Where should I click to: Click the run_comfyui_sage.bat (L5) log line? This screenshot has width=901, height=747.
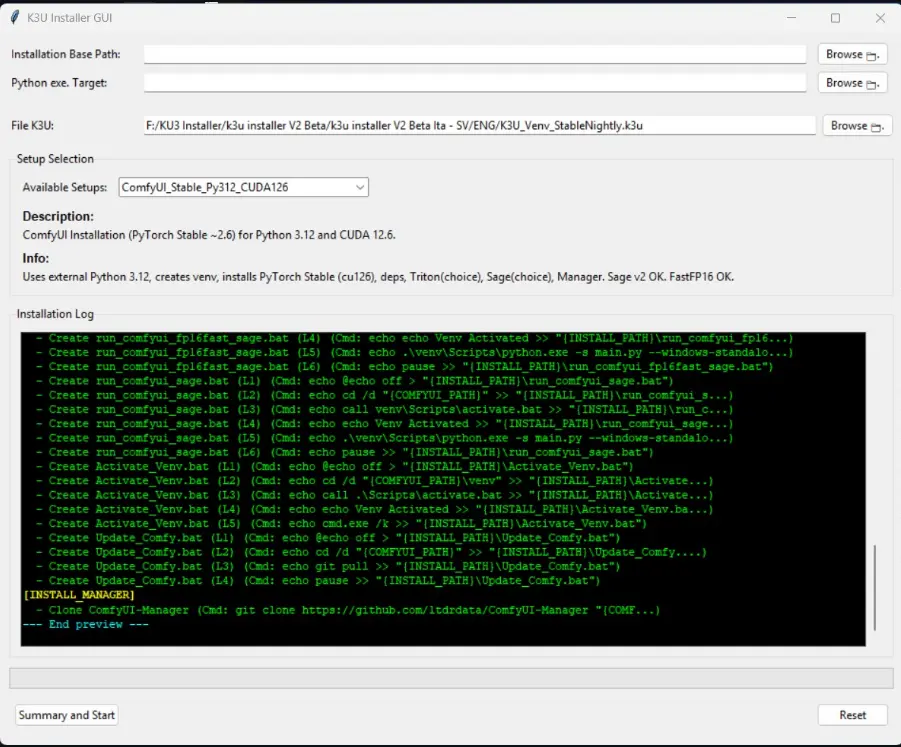384,438
